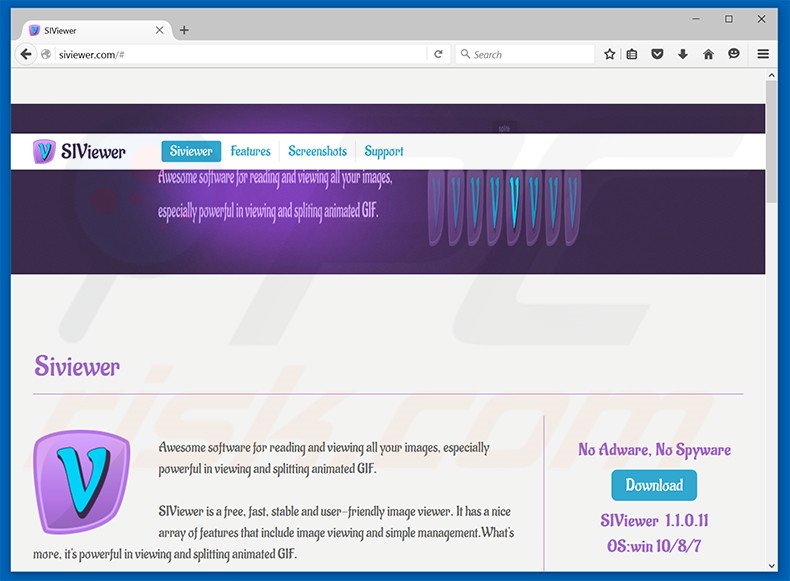
Task: Show bookmarks list icon
Action: point(632,54)
